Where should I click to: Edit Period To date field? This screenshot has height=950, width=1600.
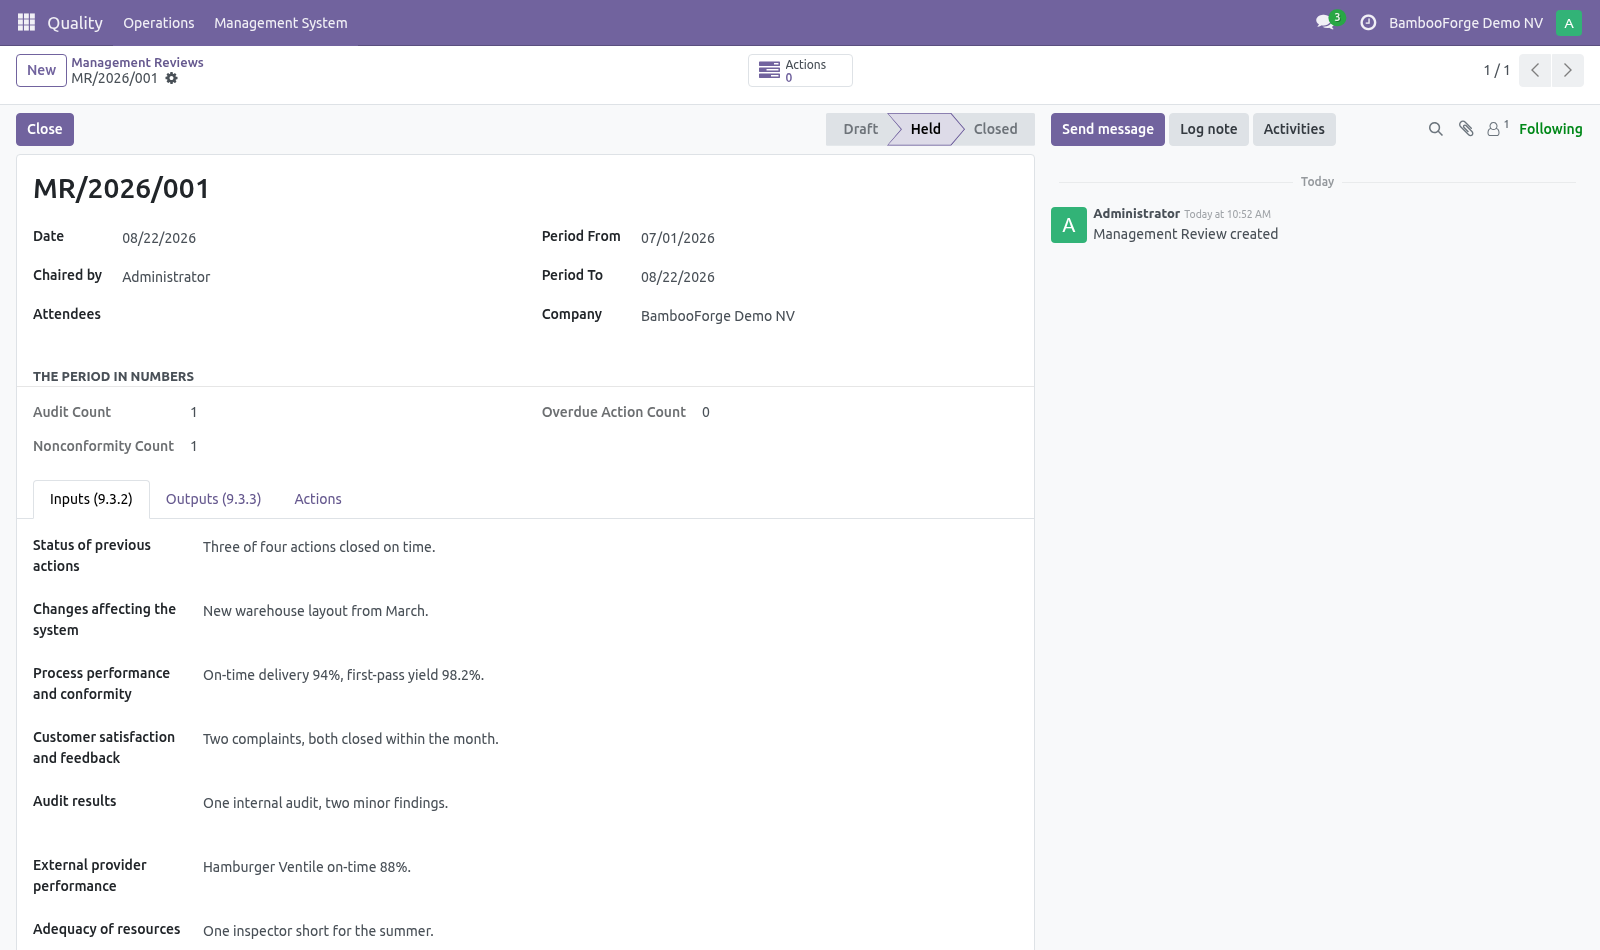click(x=829, y=277)
